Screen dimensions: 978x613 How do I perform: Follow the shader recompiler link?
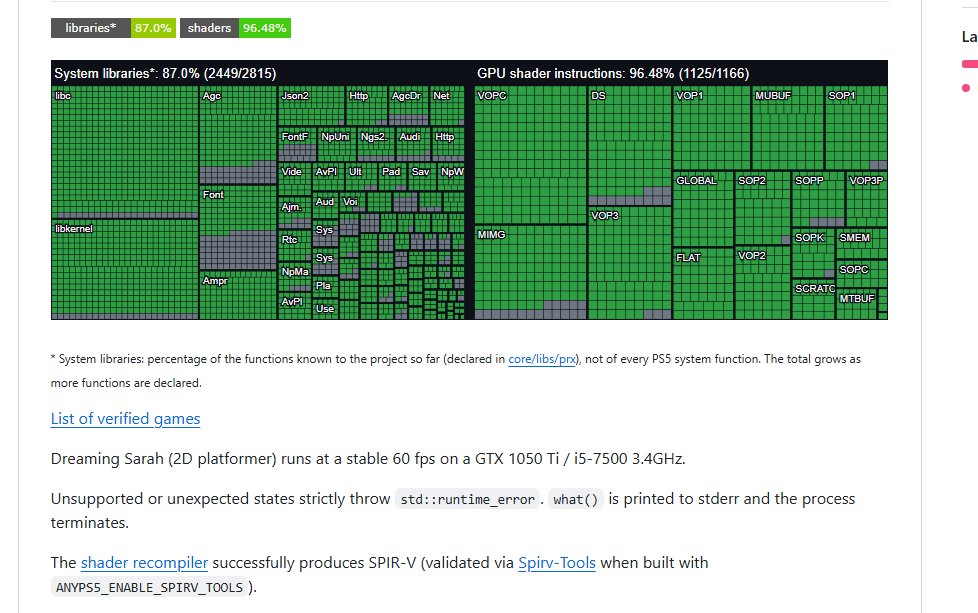click(x=144, y=562)
